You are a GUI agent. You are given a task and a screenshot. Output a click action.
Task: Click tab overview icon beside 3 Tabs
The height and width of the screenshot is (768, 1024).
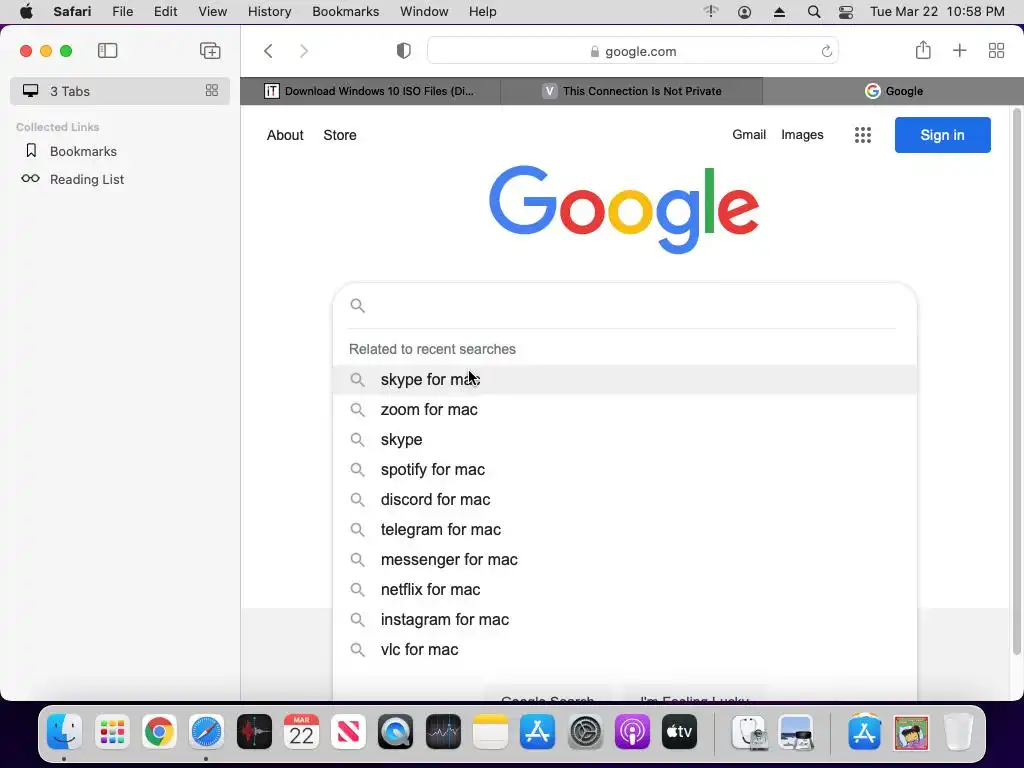tap(212, 91)
